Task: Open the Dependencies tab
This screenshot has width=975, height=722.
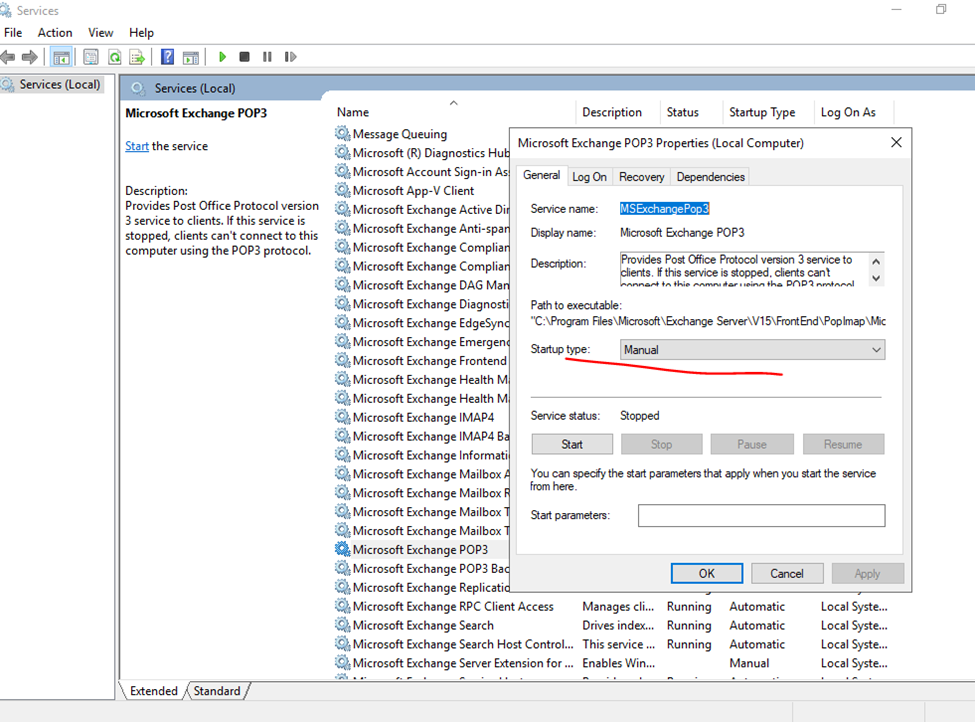Action: coord(710,177)
